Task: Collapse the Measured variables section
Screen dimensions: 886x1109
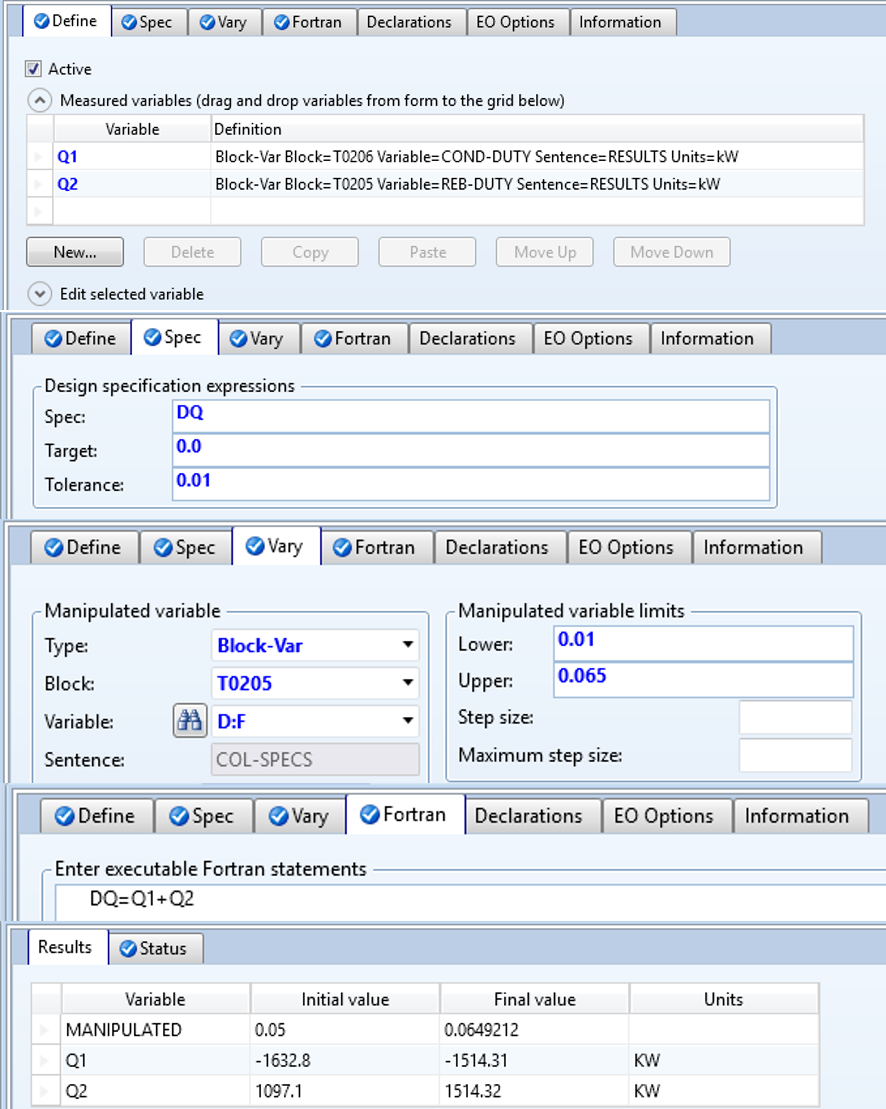Action: click(40, 100)
